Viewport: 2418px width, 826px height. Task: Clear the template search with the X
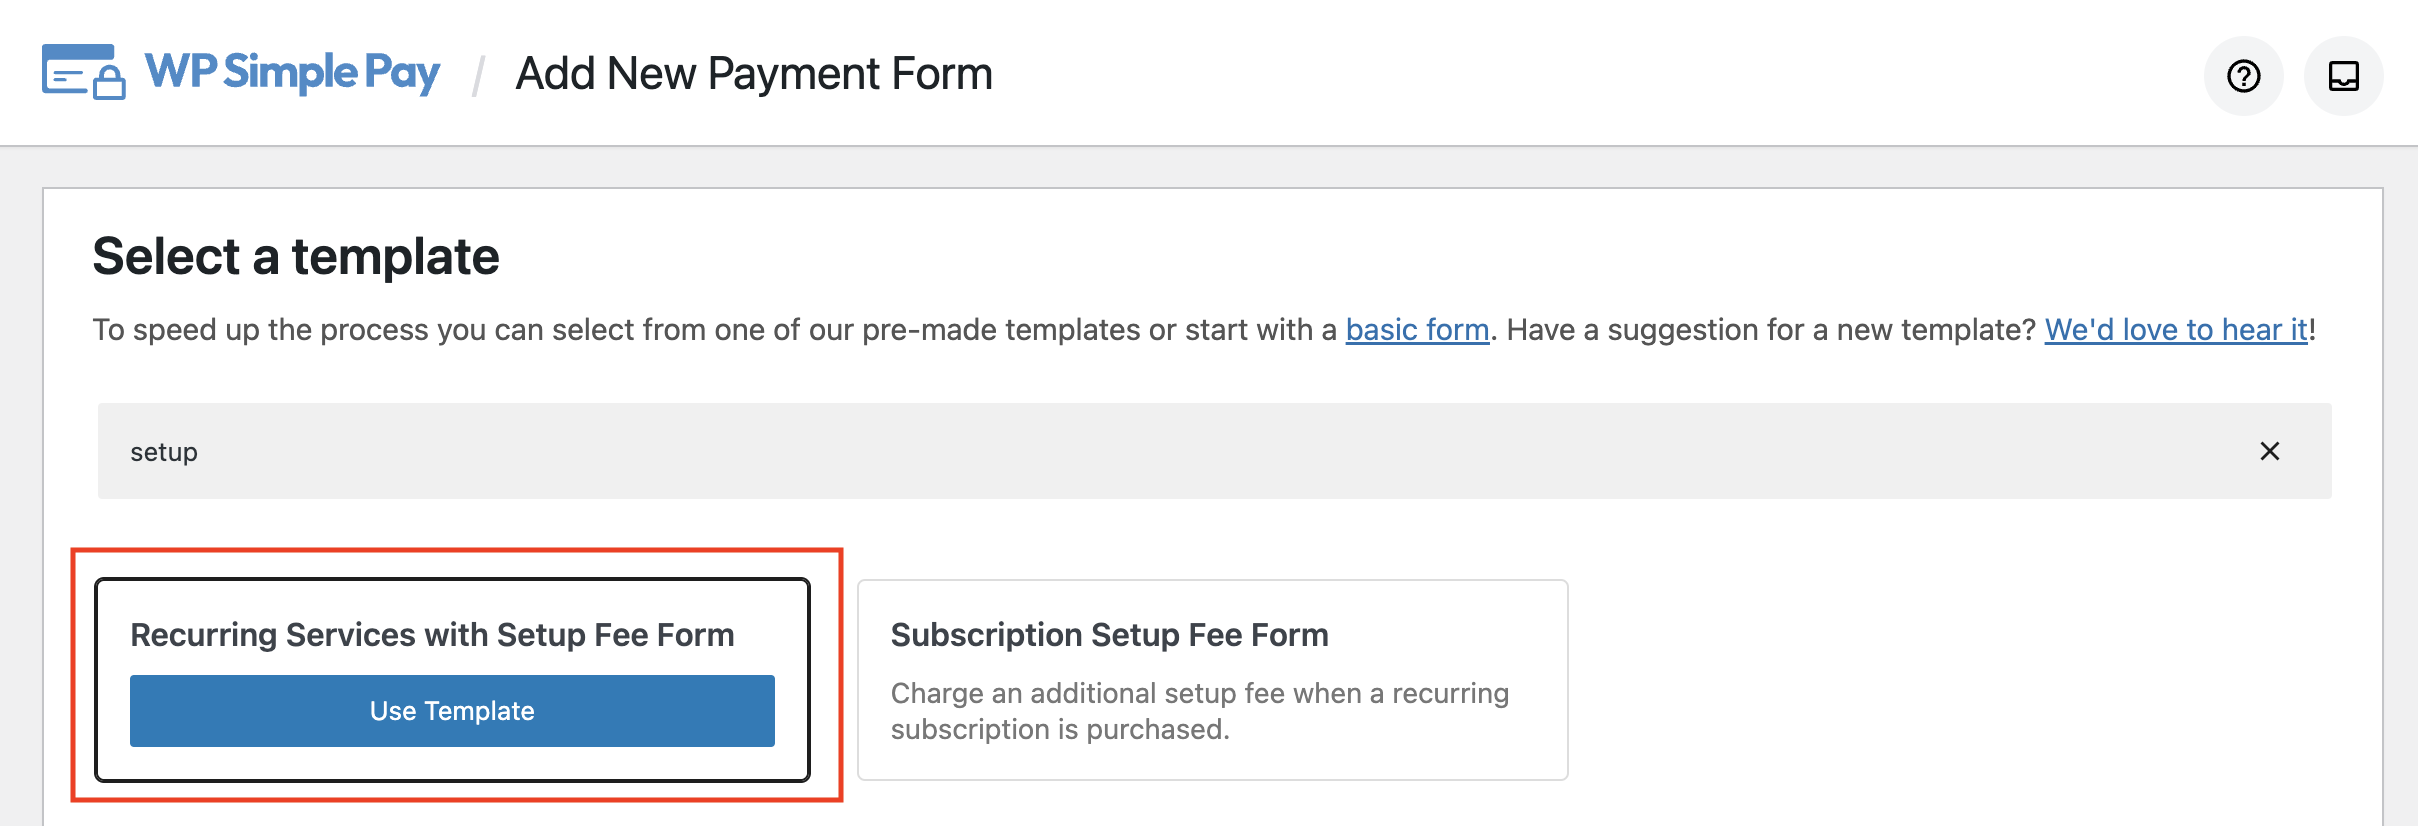click(x=2270, y=451)
